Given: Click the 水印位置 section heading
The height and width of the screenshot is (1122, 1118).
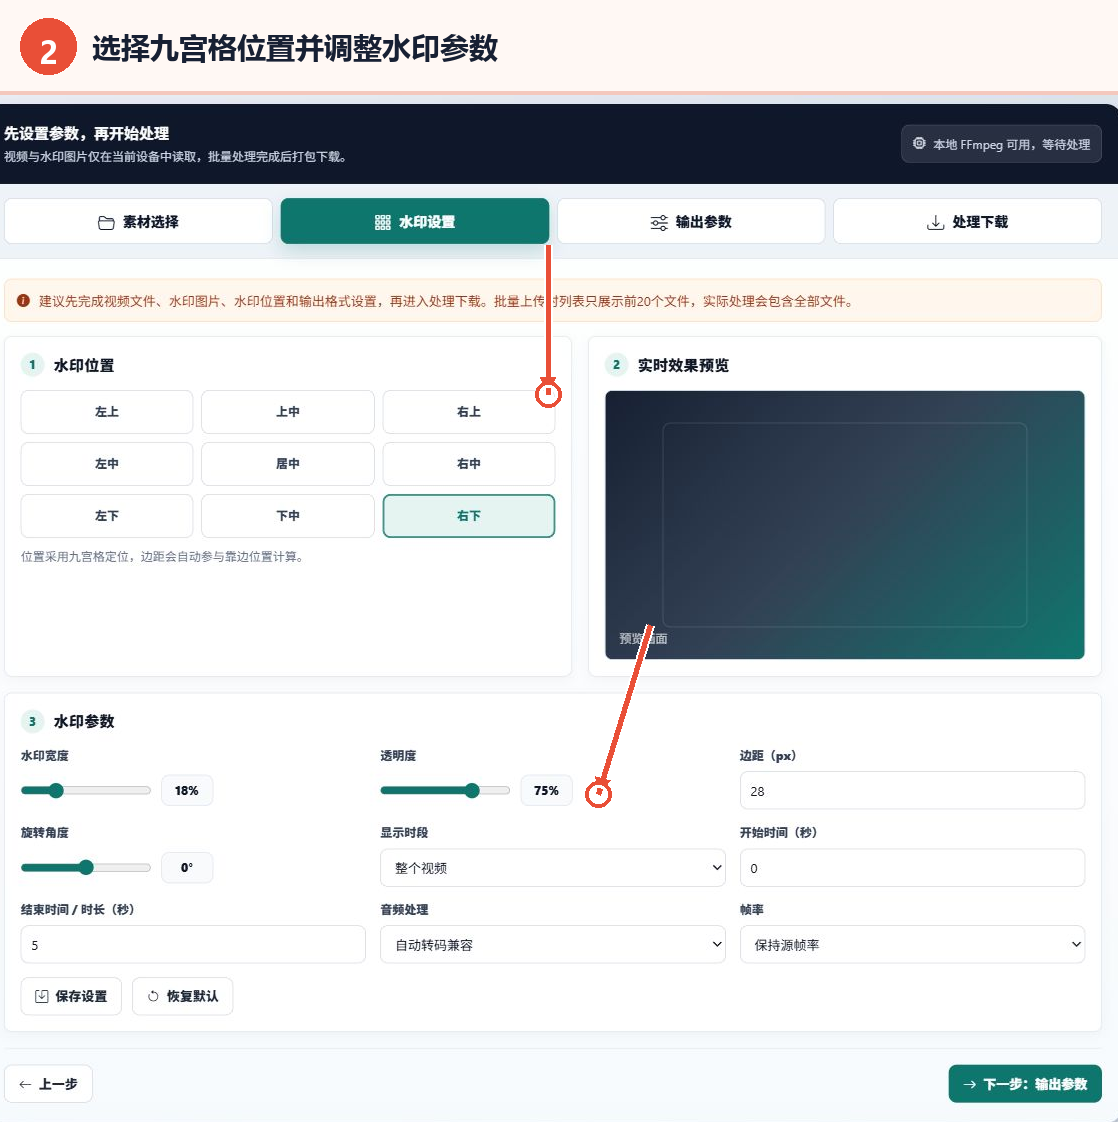Looking at the screenshot, I should click(x=84, y=365).
